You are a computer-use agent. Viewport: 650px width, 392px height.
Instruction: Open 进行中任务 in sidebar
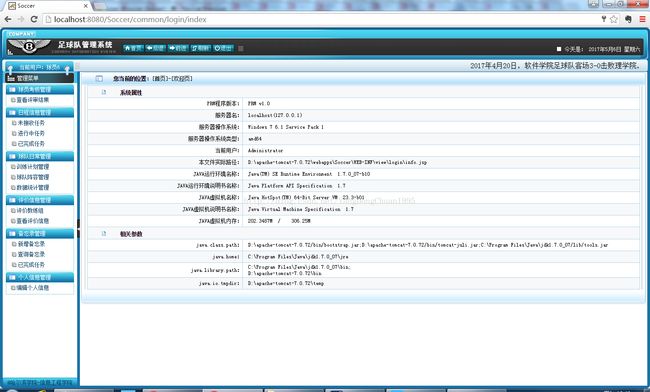pos(31,133)
